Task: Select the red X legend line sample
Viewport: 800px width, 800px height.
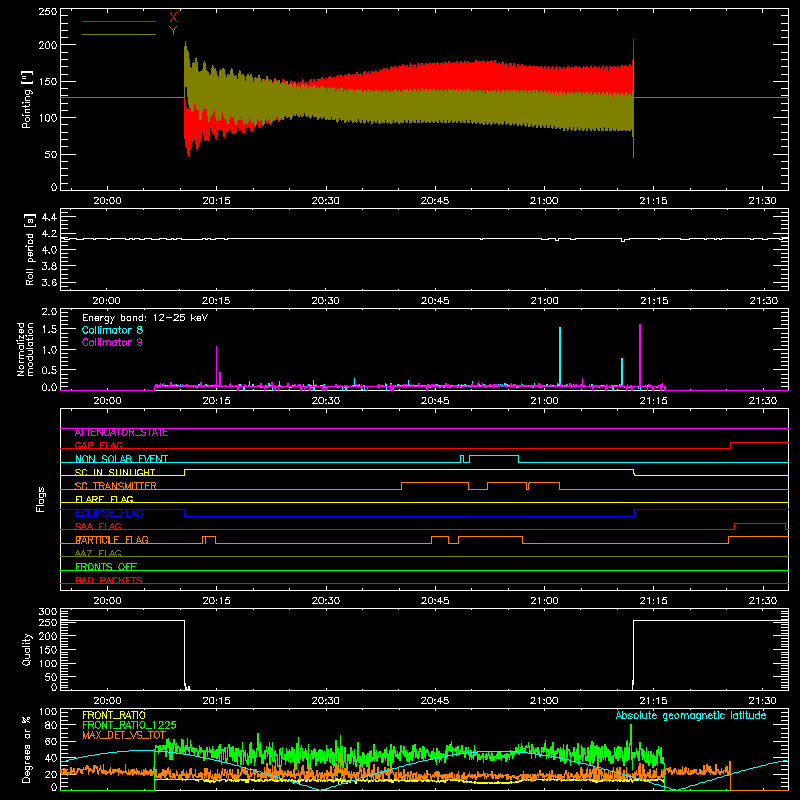Action: [118, 21]
